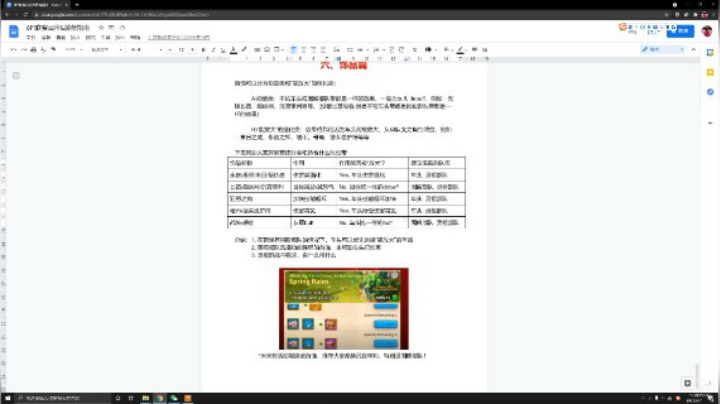Expand the bulleted list options arrow
720x404 pixels.
368,50
